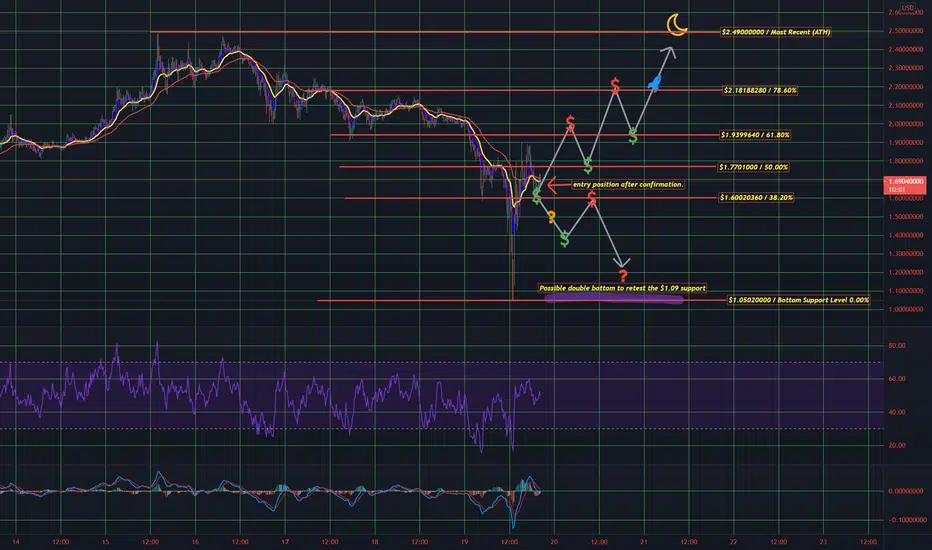
Task: Click date label 14 on the time axis
Action: click(15, 542)
